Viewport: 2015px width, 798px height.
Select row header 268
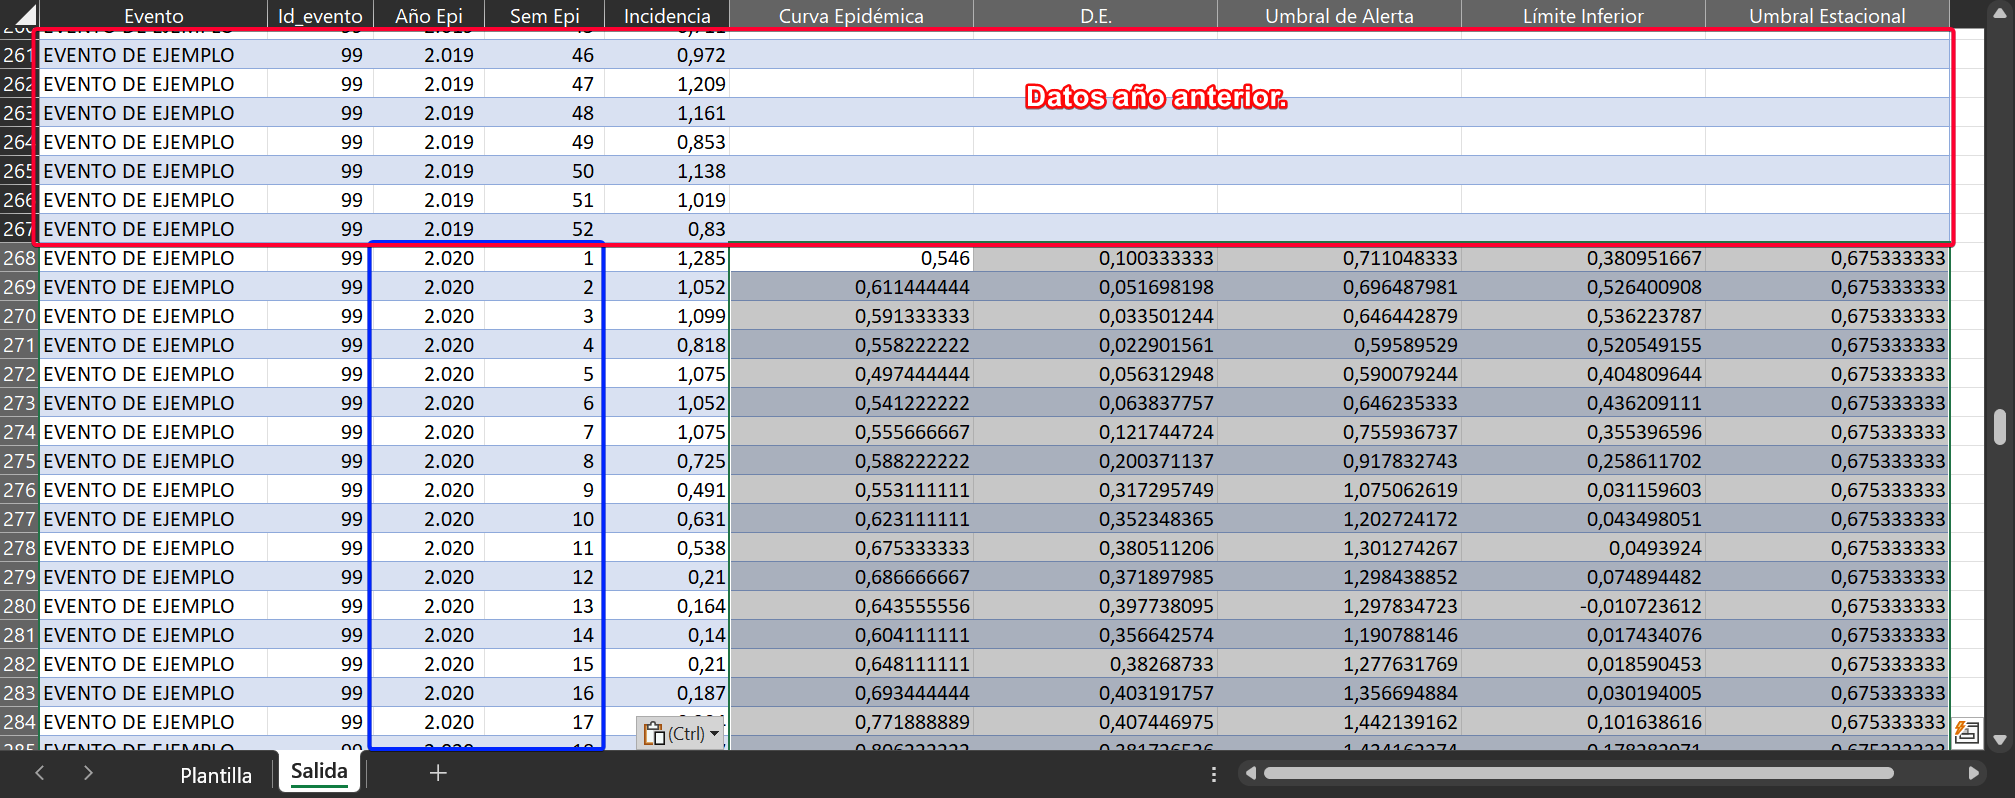(19, 258)
